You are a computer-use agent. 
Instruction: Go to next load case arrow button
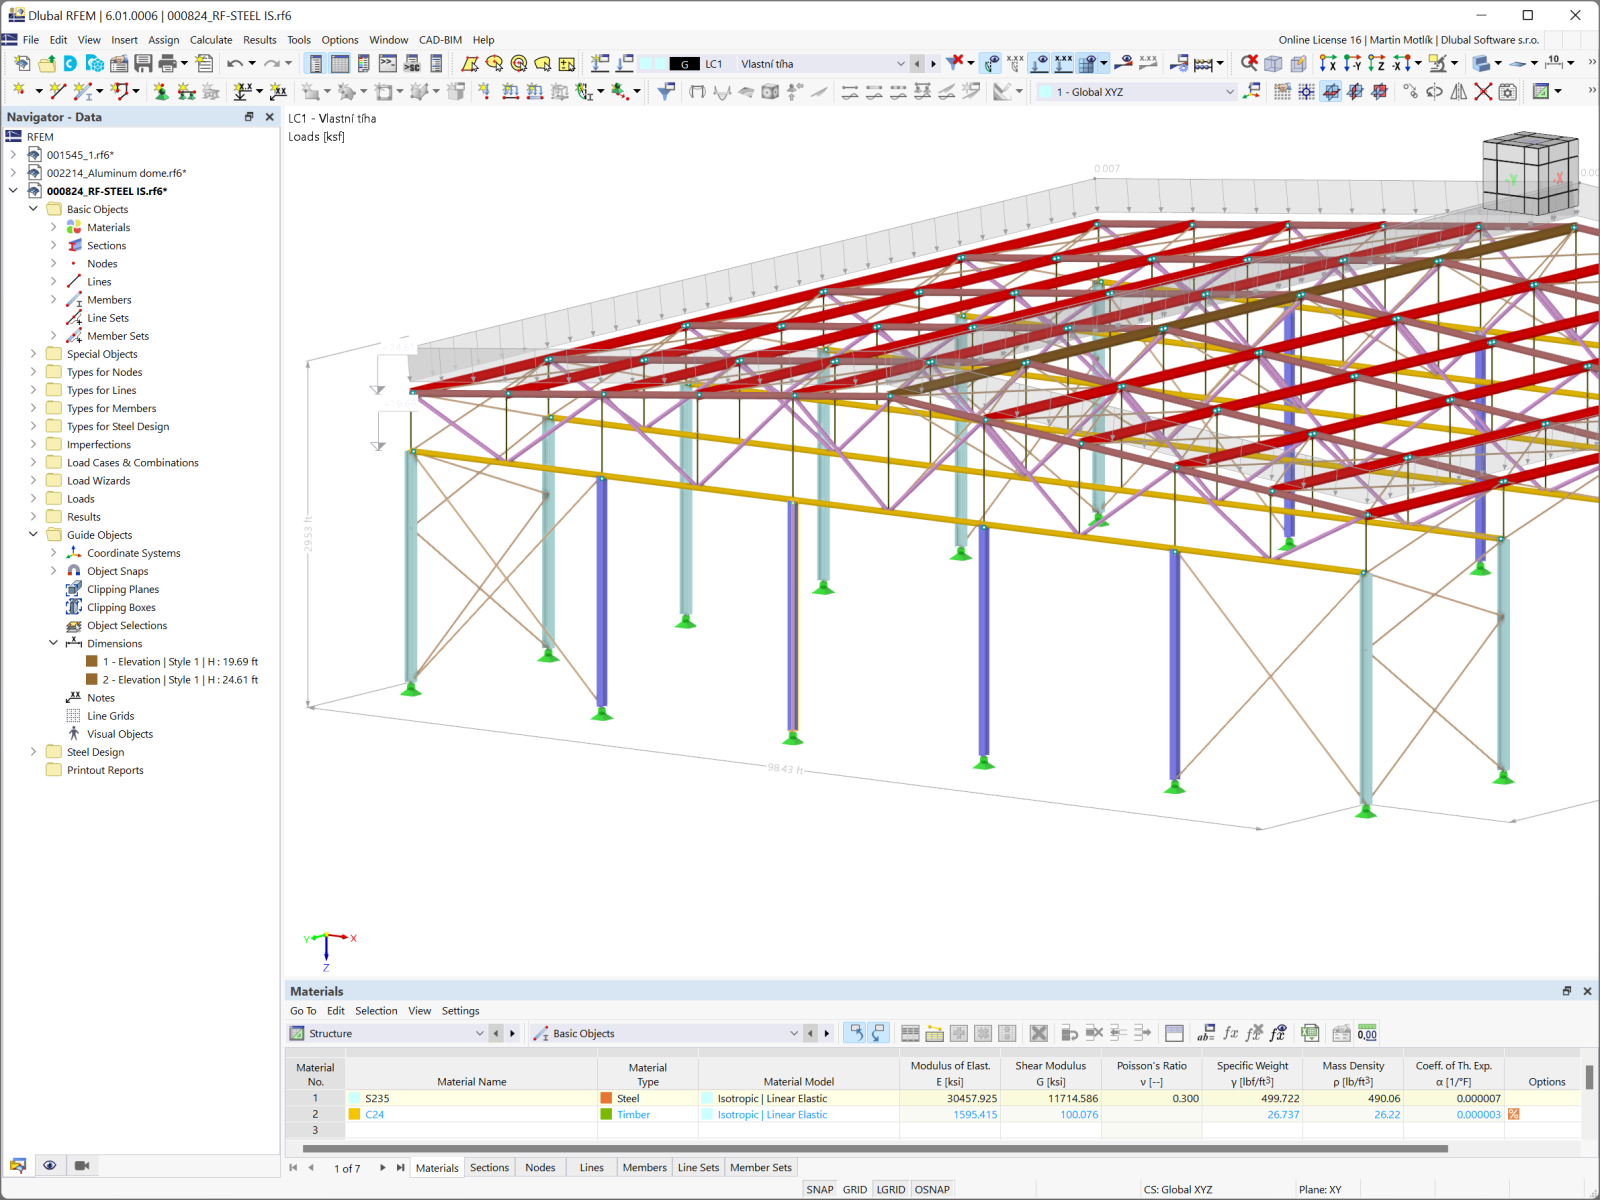pyautogui.click(x=933, y=63)
